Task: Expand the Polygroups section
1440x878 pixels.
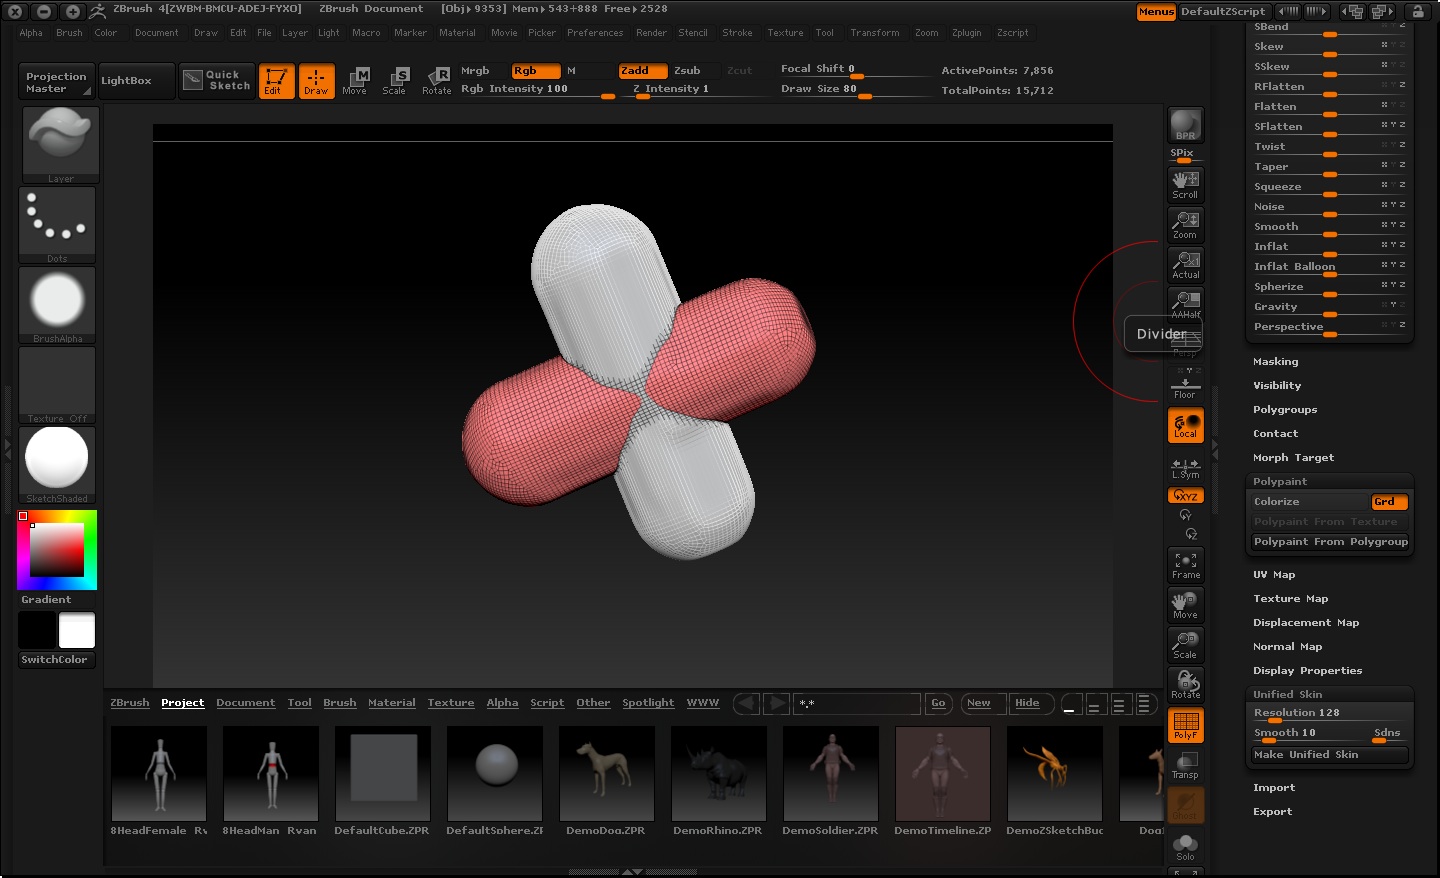Action: 1284,410
